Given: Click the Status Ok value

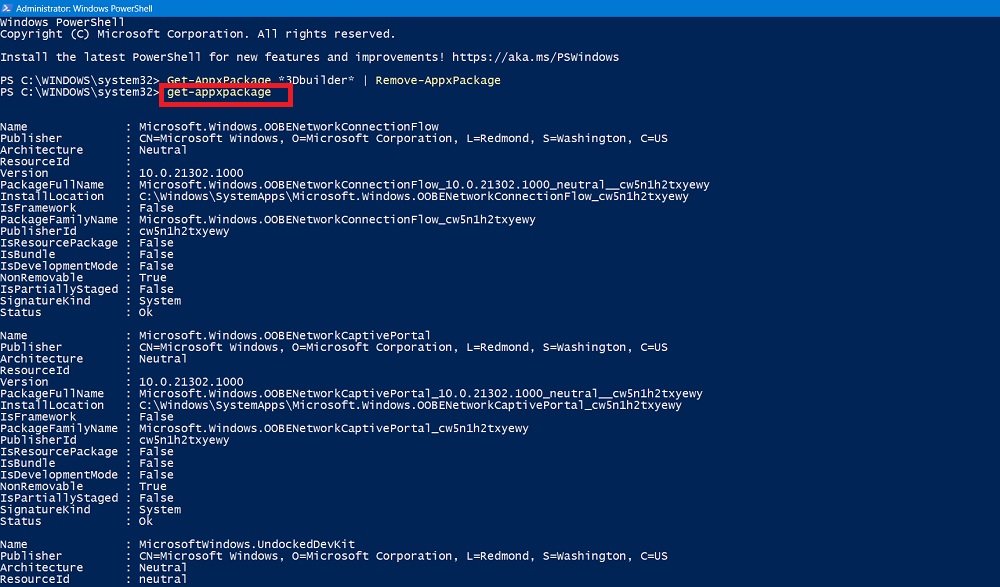Looking at the screenshot, I should [x=146, y=312].
